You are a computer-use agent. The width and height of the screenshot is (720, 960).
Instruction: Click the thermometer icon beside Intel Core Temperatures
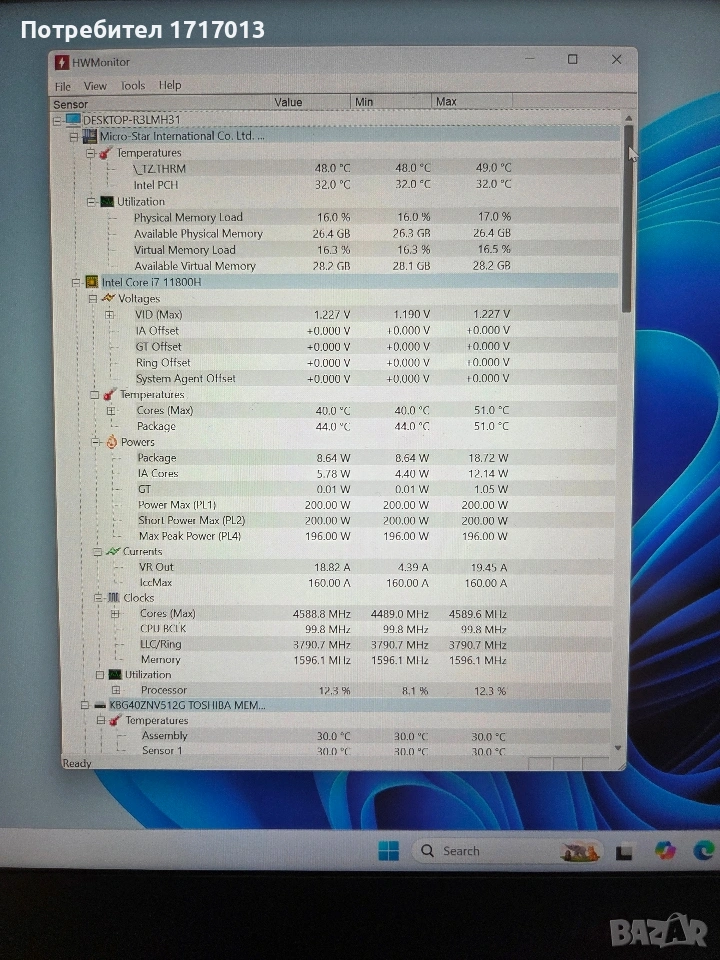[x=110, y=395]
